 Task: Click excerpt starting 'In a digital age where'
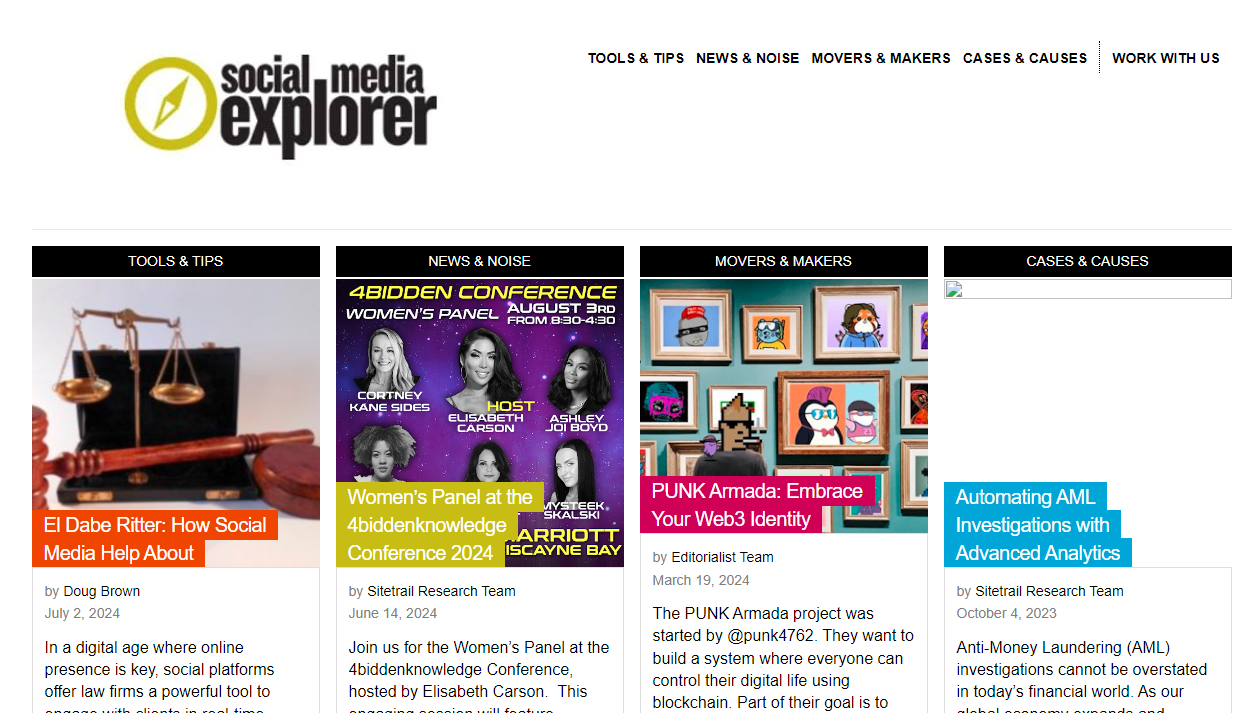pyautogui.click(x=160, y=676)
